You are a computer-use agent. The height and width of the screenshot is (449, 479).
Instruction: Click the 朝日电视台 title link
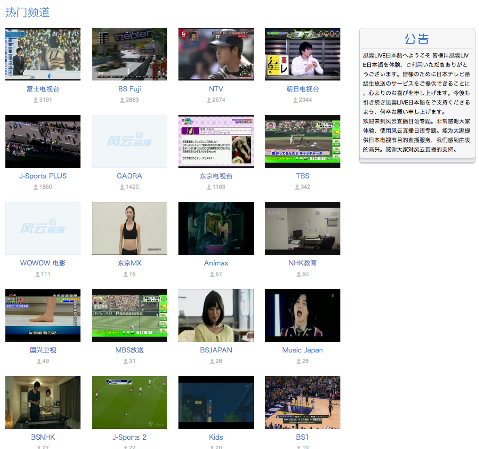pos(303,89)
